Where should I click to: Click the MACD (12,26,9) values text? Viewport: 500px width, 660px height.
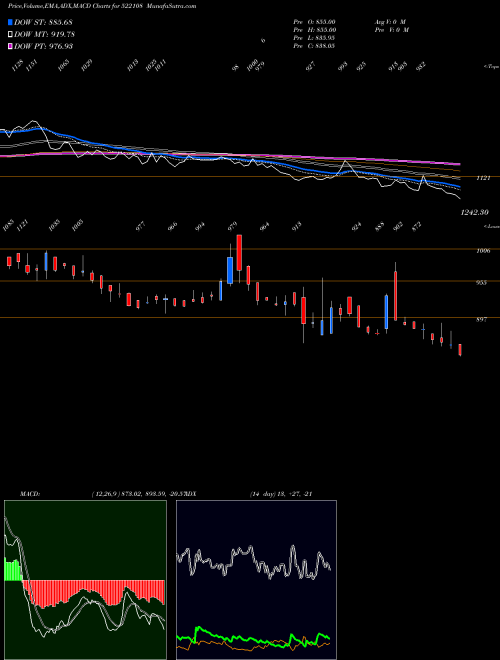(x=141, y=494)
